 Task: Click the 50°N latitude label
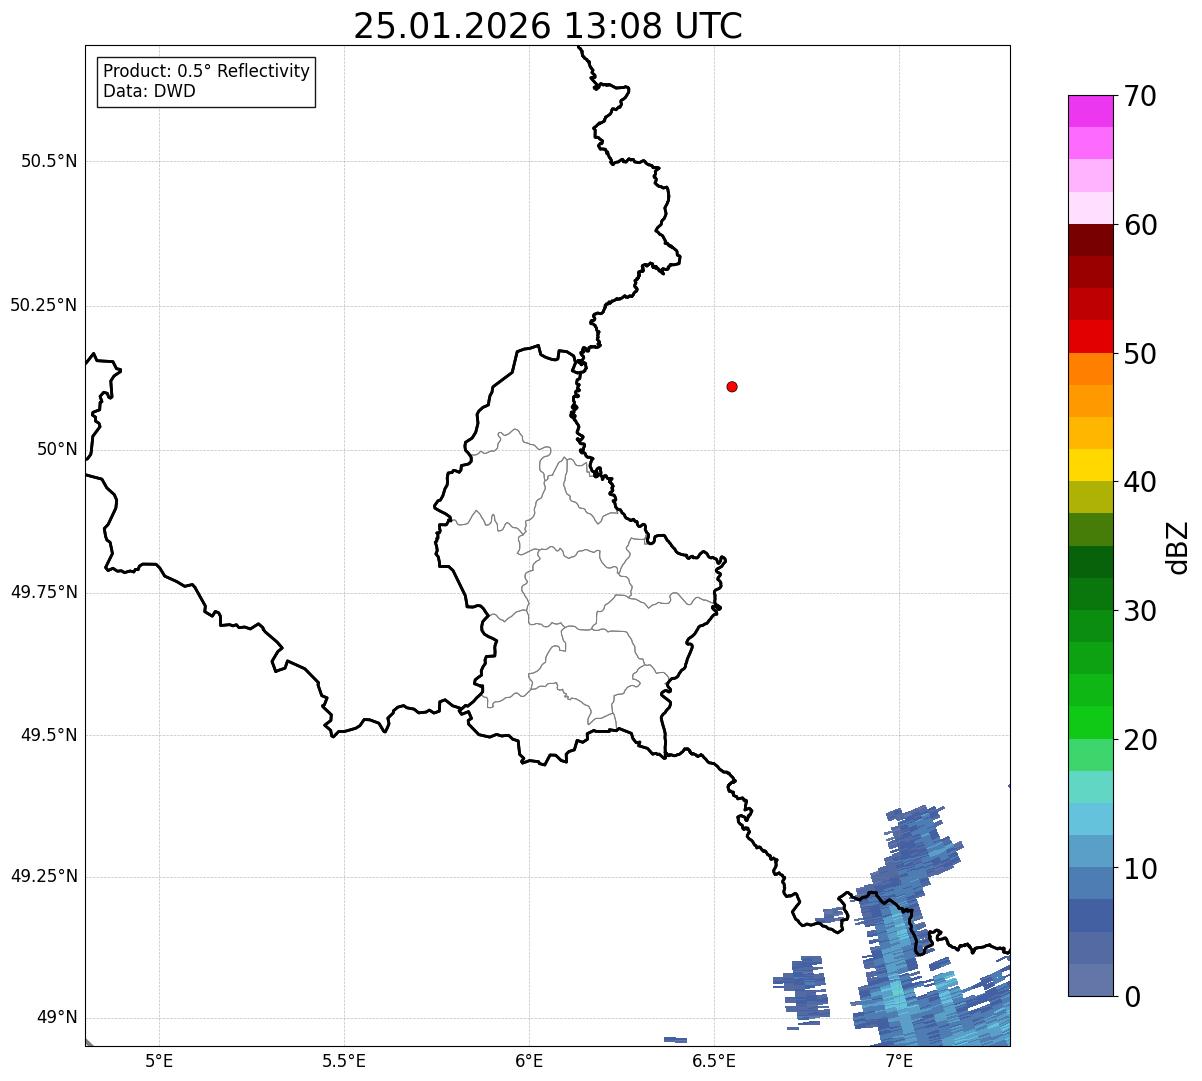pyautogui.click(x=57, y=449)
